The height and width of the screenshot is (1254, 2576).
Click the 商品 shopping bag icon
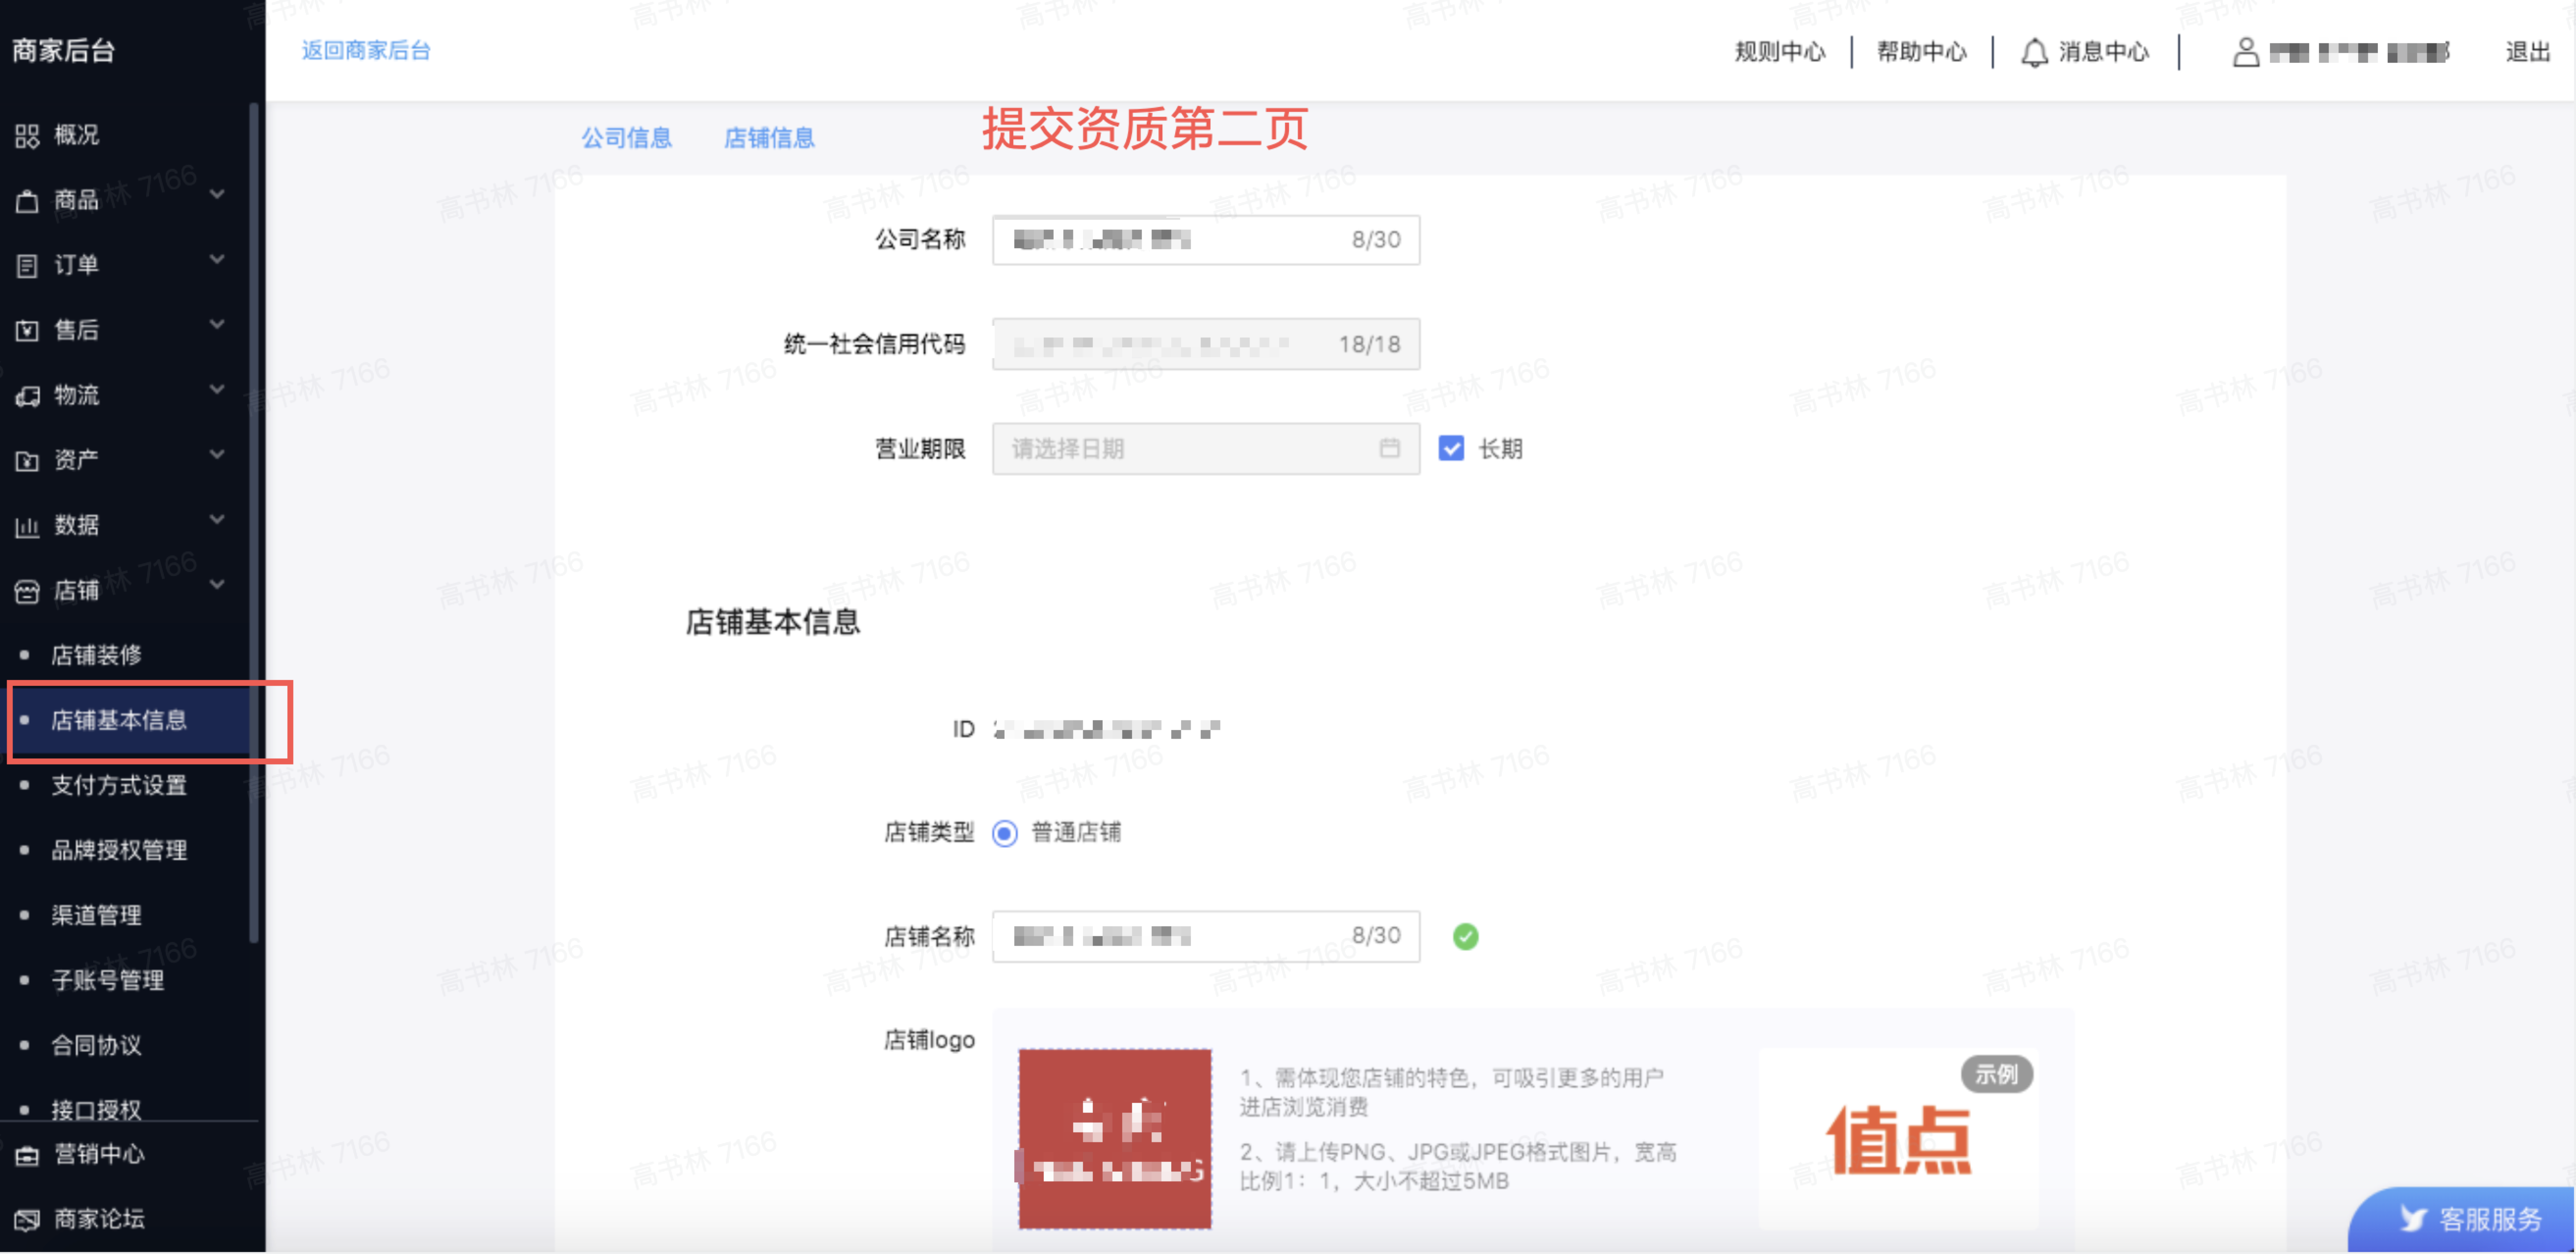click(x=27, y=201)
